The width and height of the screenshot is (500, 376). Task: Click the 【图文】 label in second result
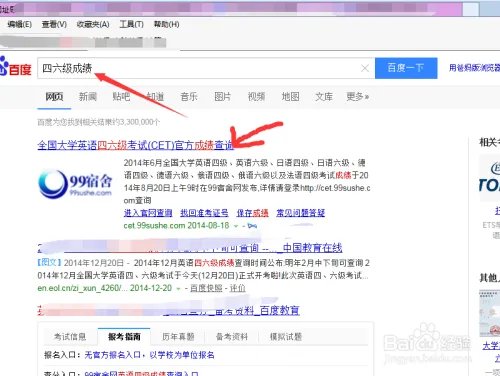[49, 263]
